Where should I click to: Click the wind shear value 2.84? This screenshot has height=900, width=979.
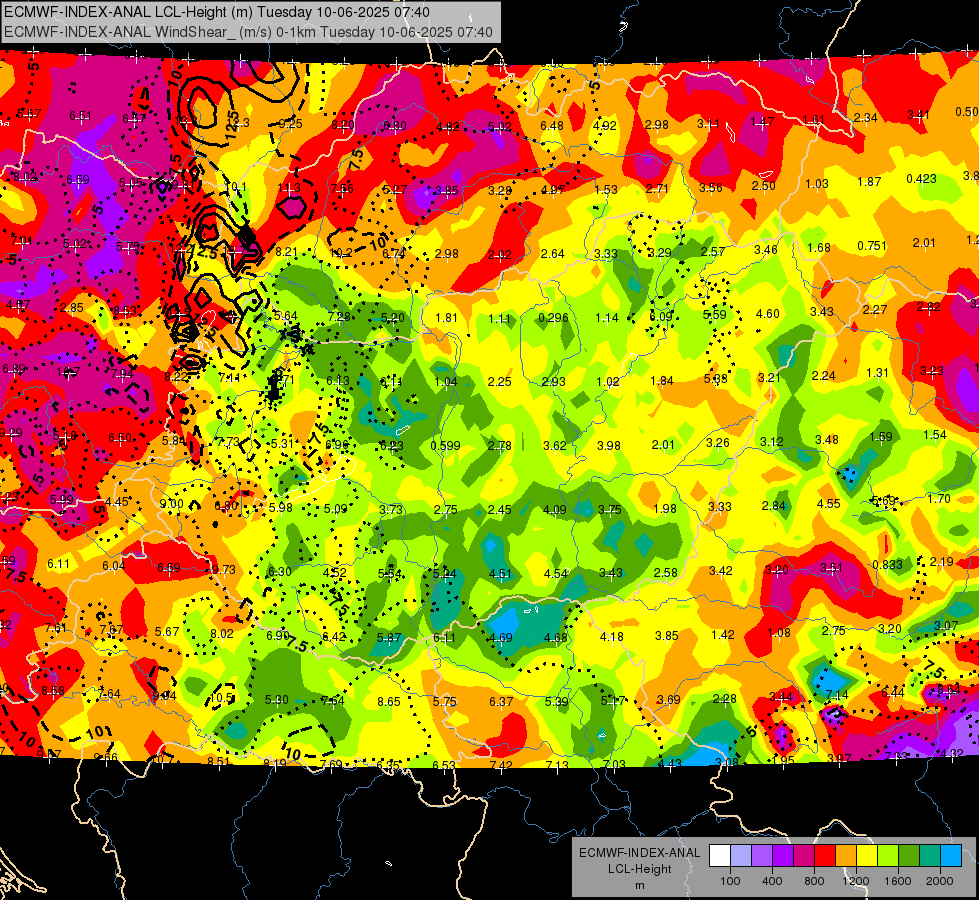pyautogui.click(x=773, y=505)
